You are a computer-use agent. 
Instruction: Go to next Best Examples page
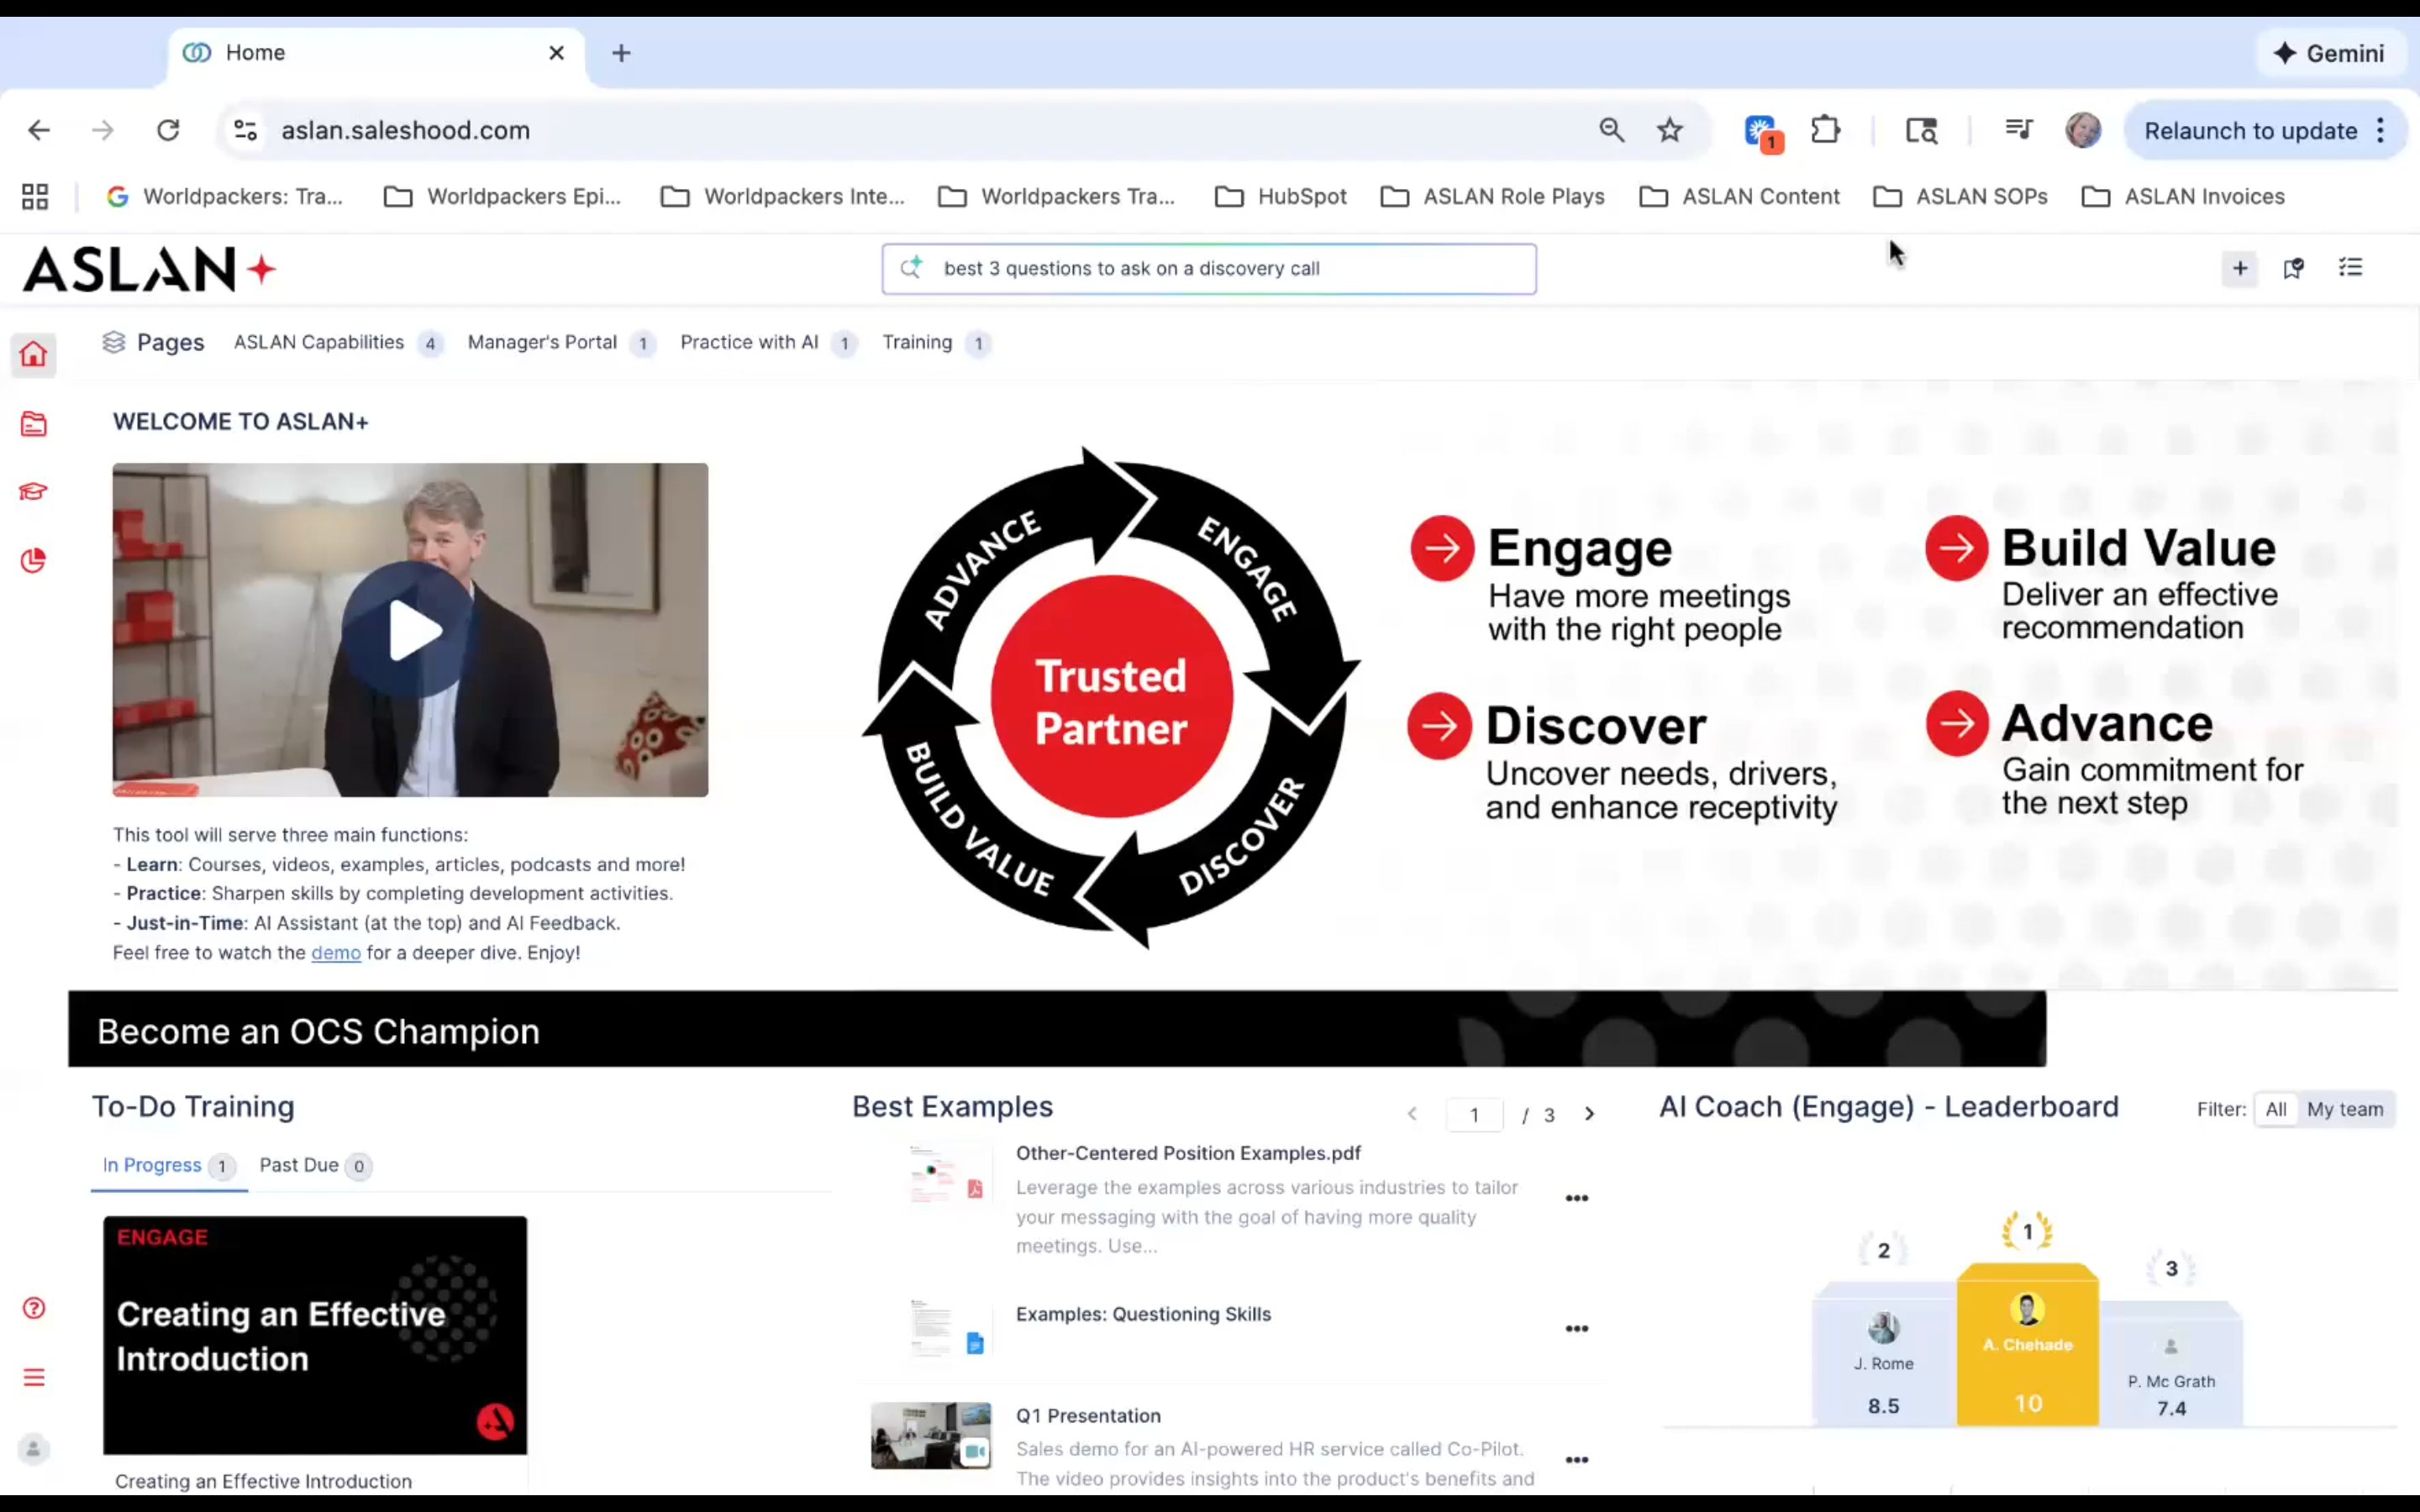[1589, 1114]
